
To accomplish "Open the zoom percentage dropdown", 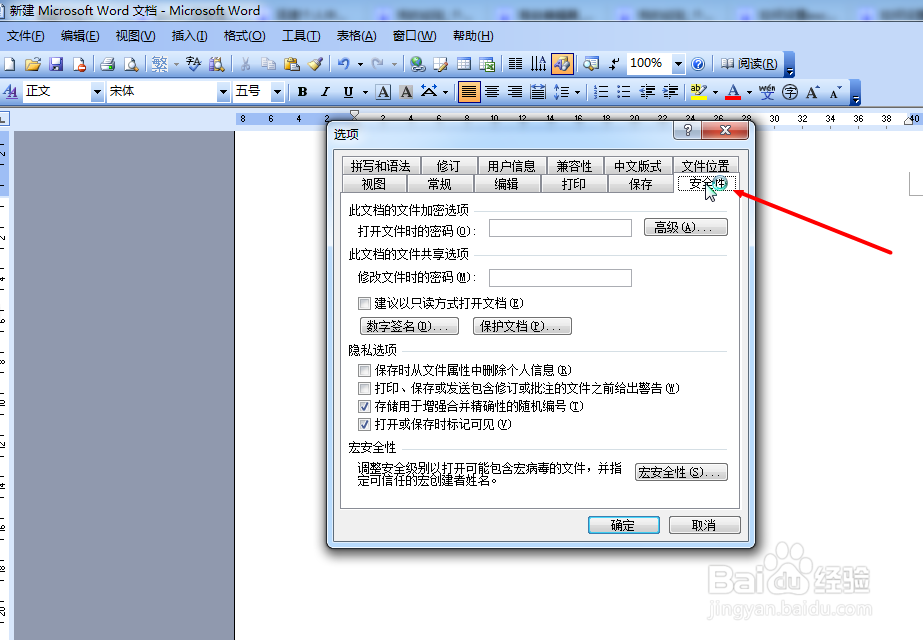I will (x=678, y=64).
